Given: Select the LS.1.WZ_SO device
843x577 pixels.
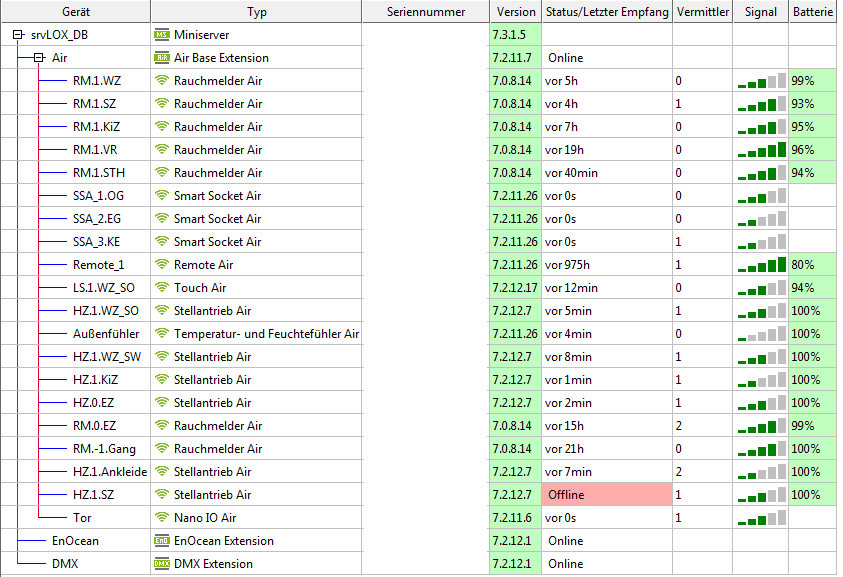Looking at the screenshot, I should pos(104,288).
